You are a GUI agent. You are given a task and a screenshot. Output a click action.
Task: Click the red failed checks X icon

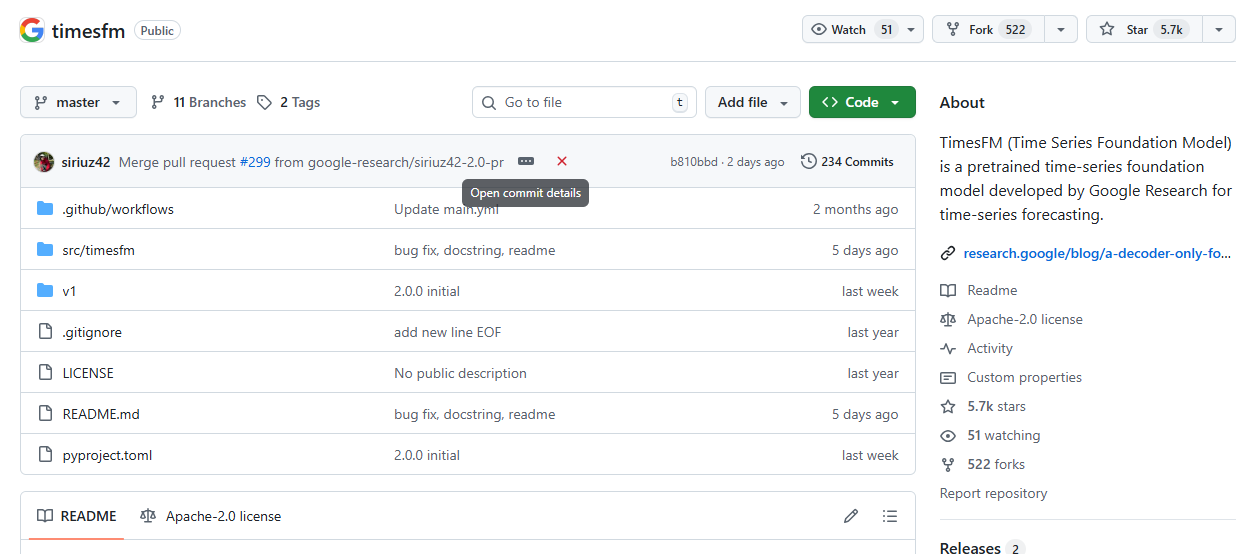(562, 161)
